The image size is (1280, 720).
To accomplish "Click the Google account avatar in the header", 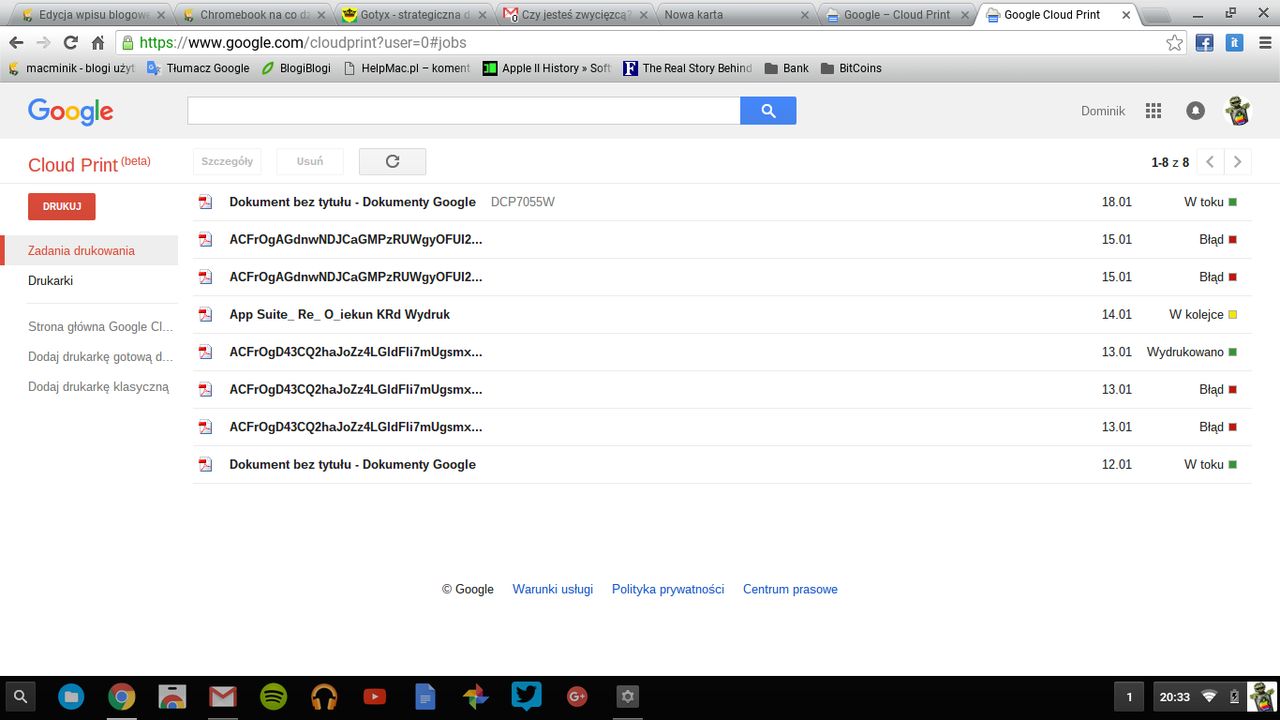I will tap(1238, 111).
